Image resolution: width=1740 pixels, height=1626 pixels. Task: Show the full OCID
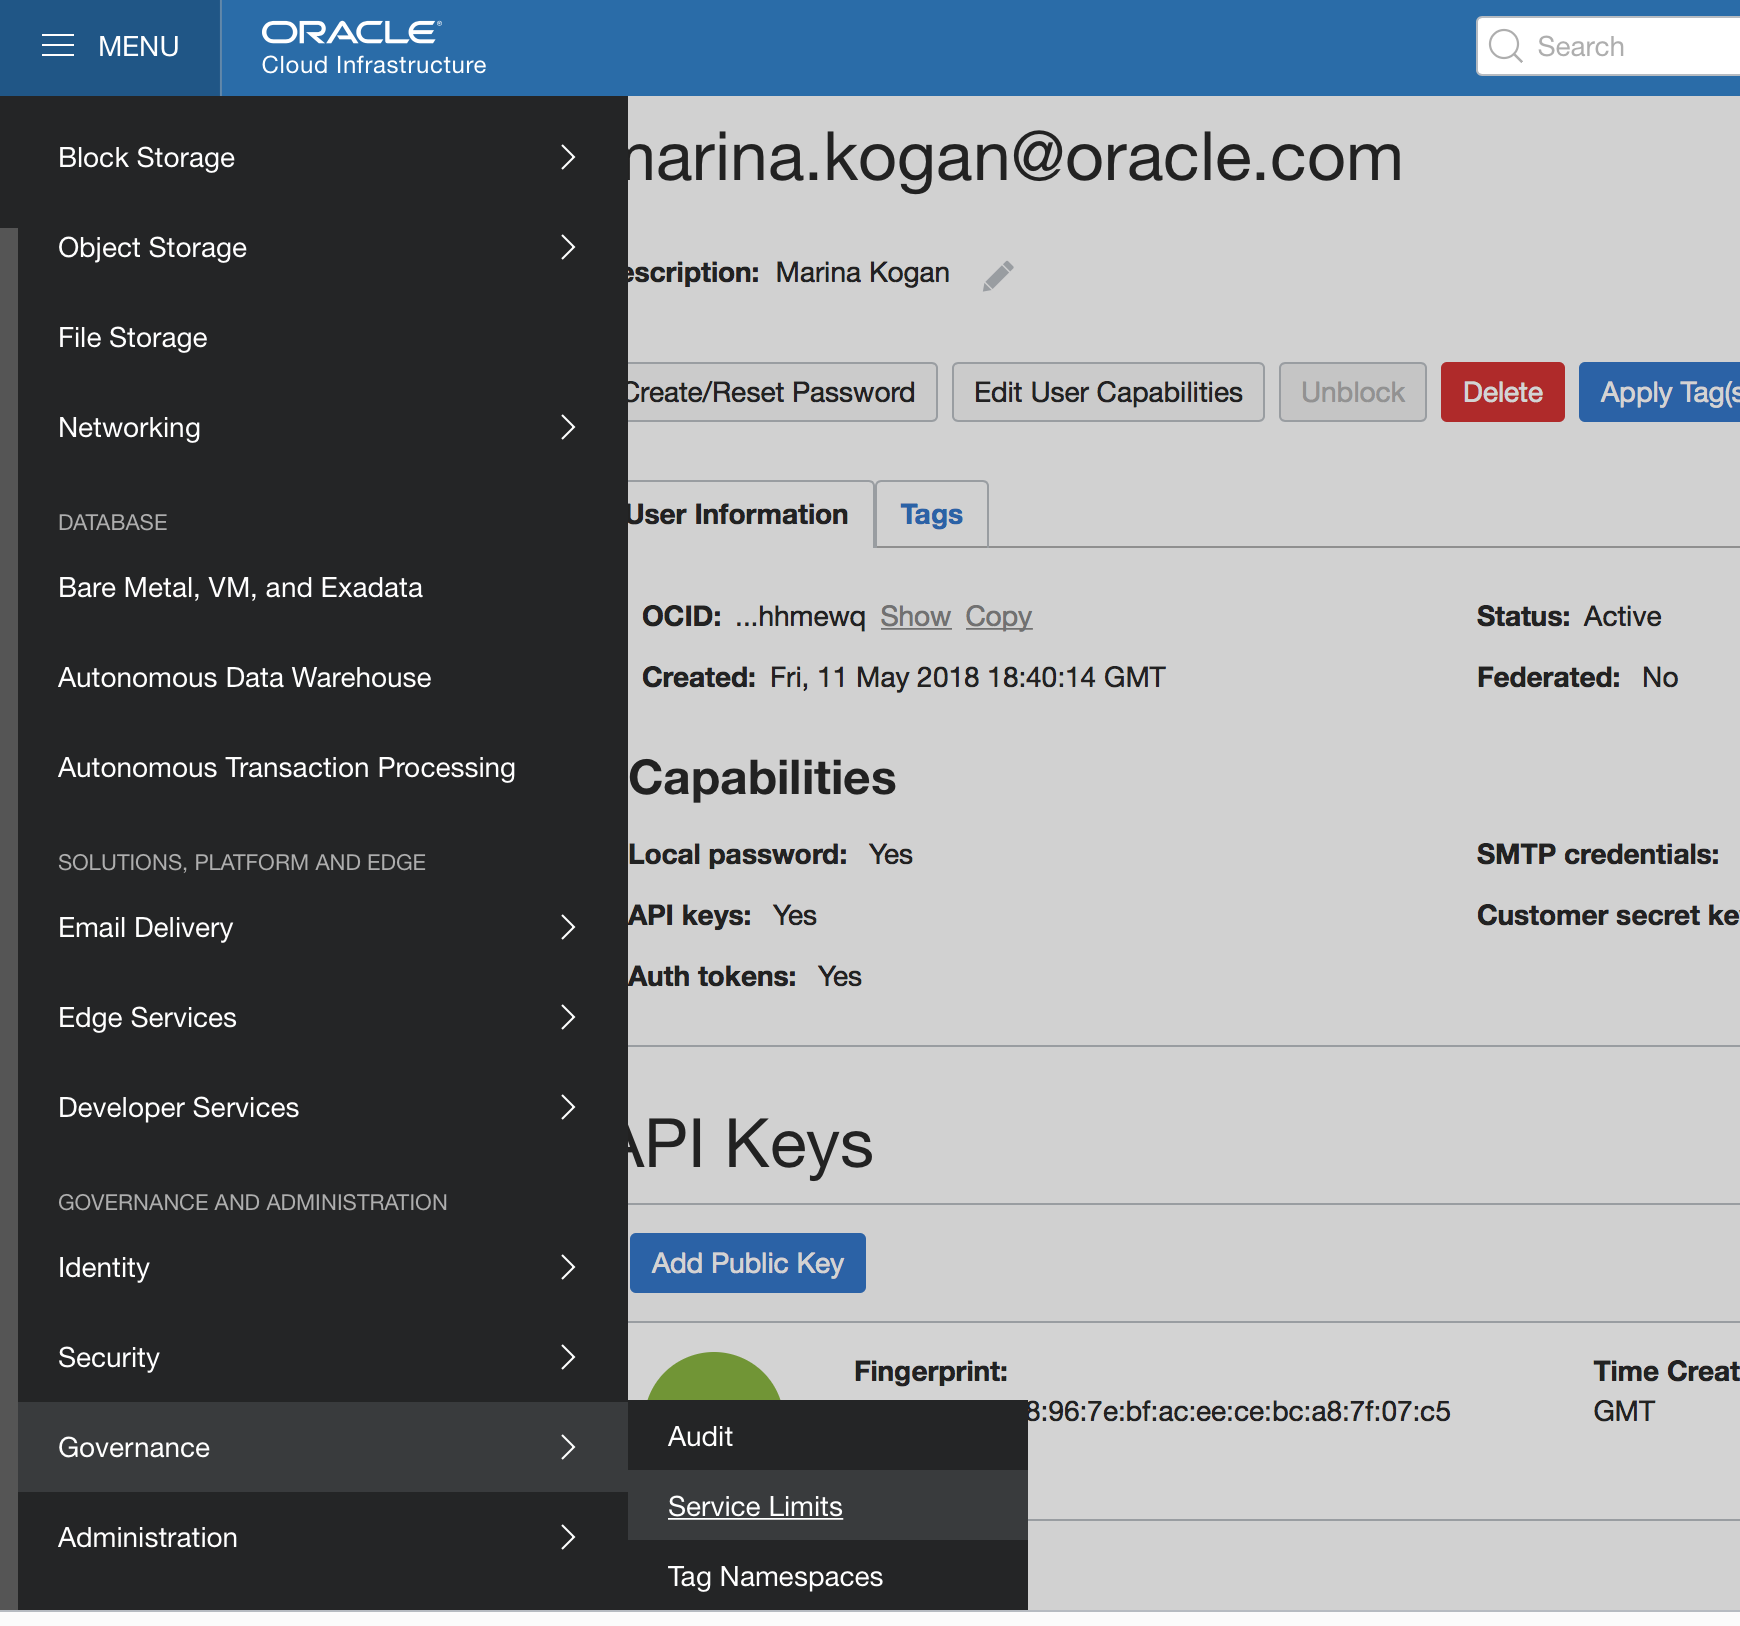point(915,616)
